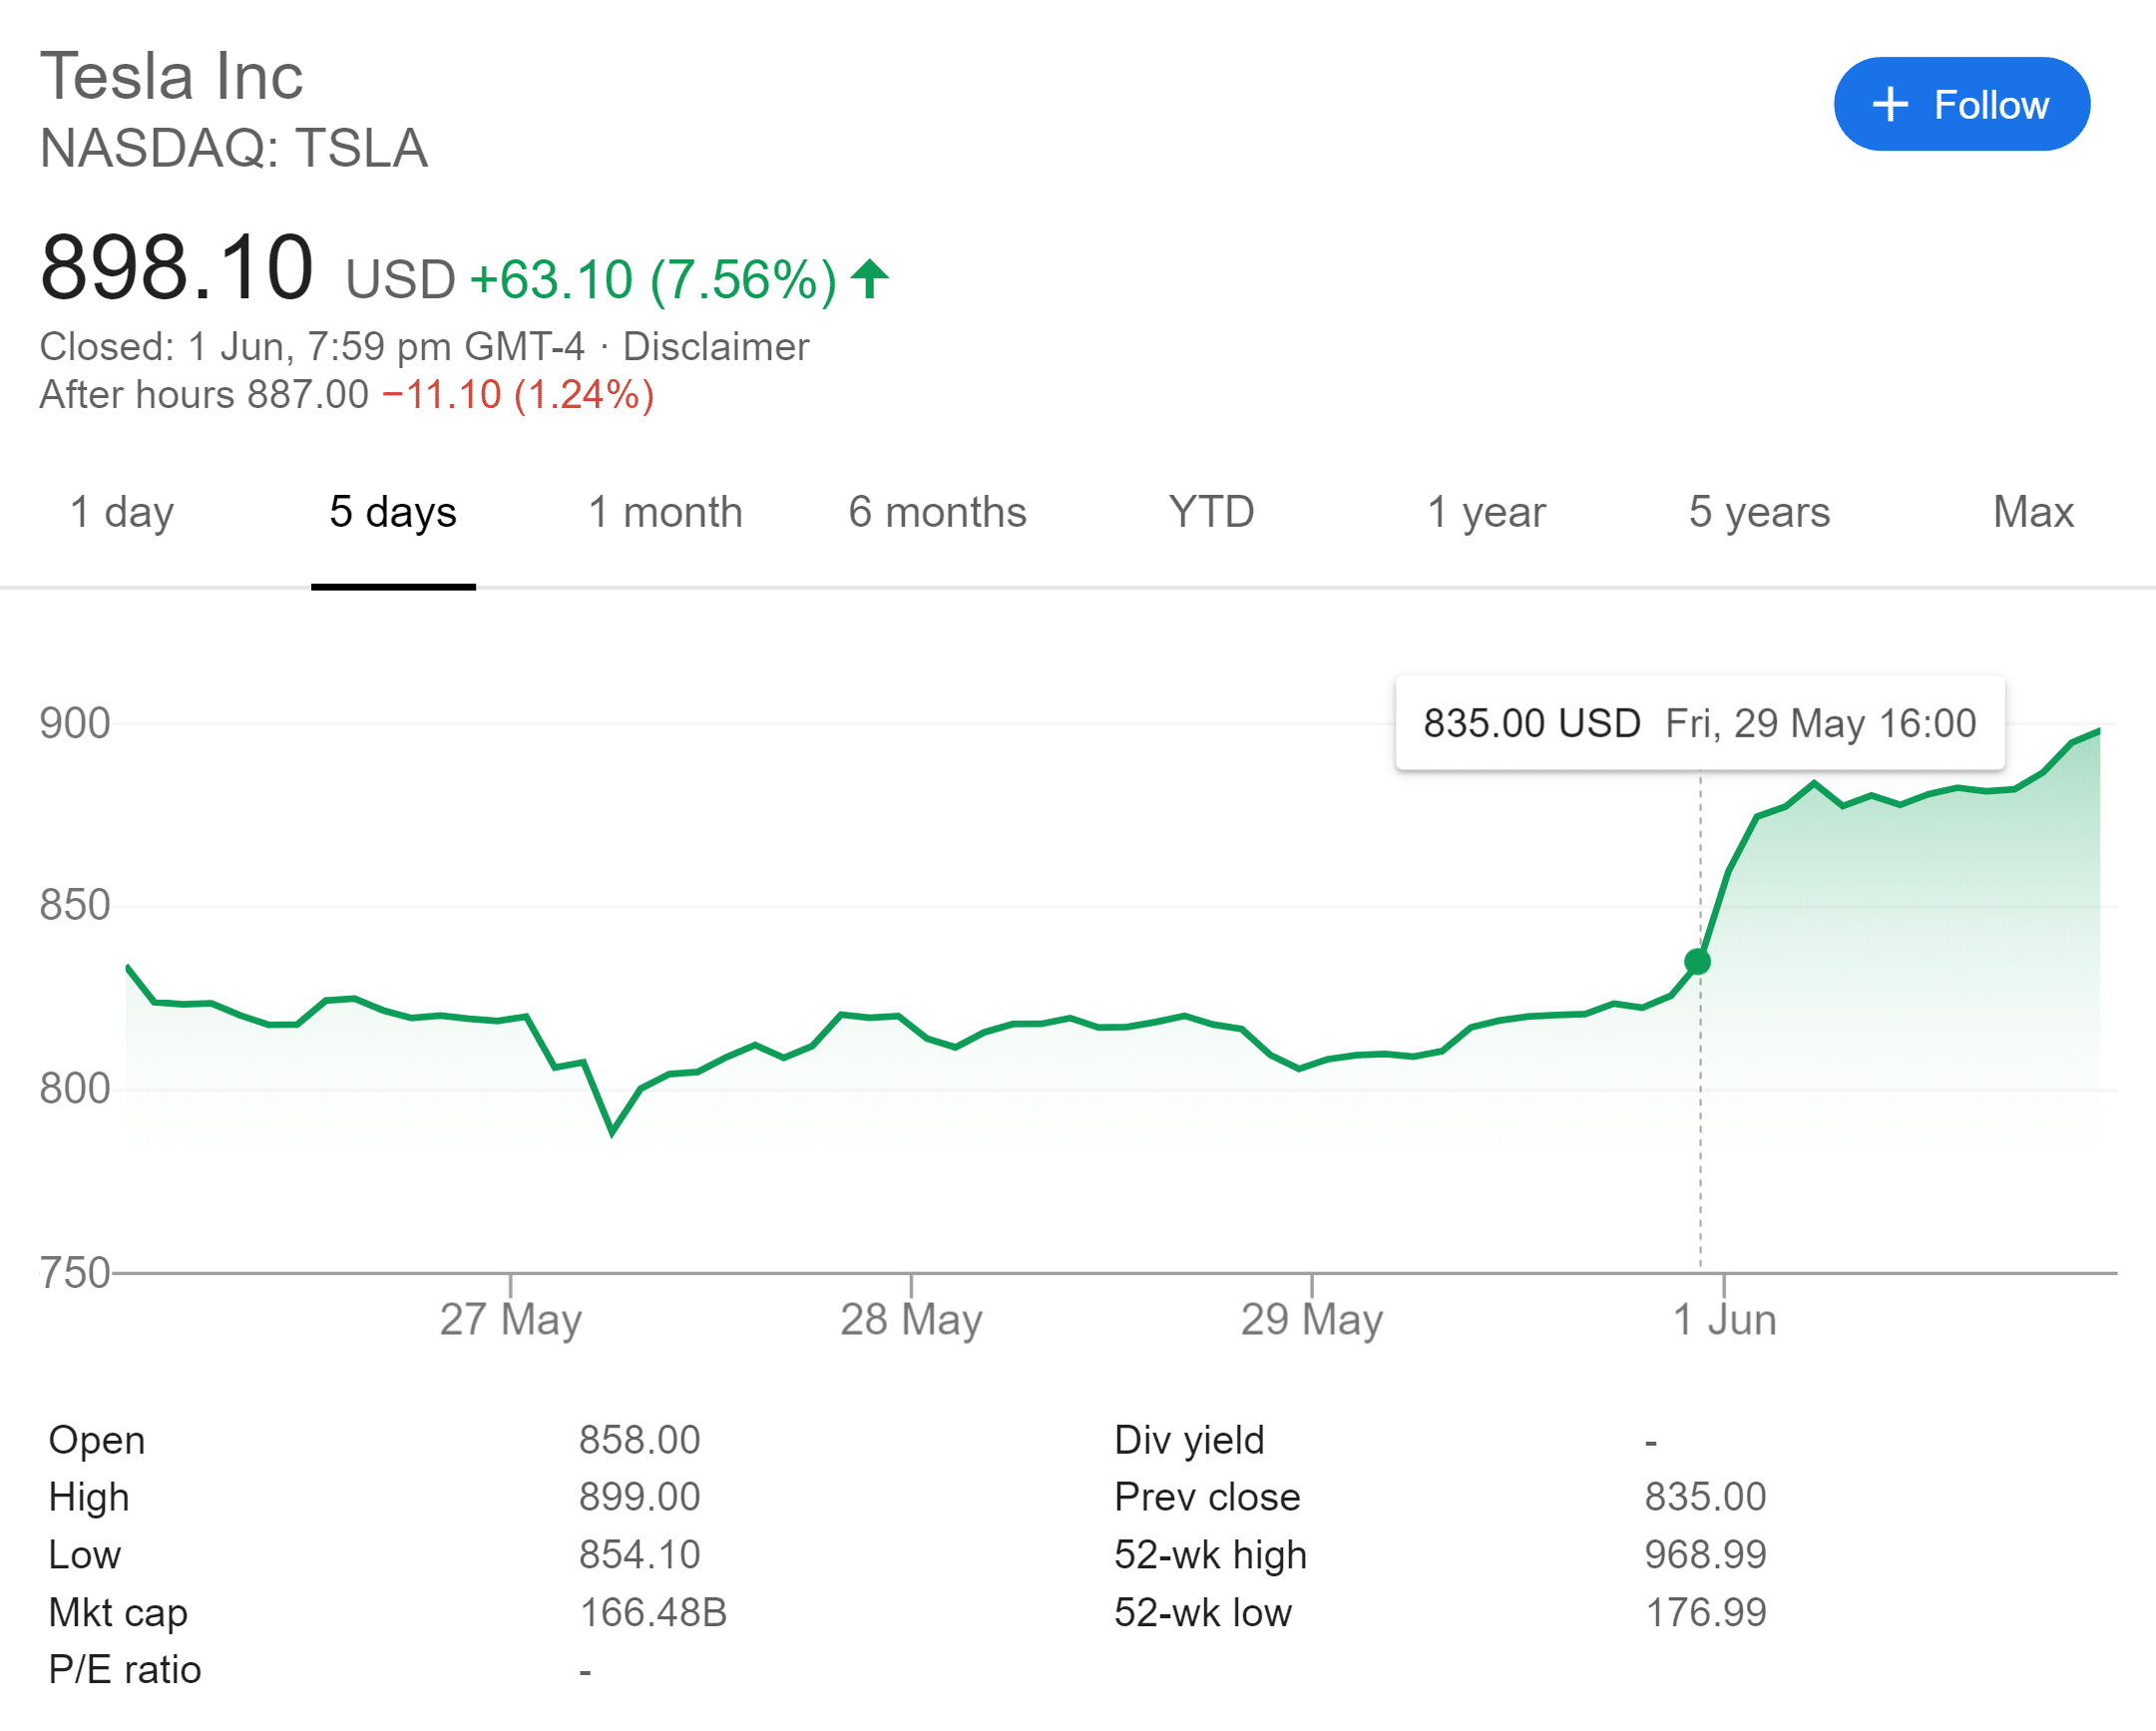2156x1731 pixels.
Task: Click the Open value 858.00
Action: coord(640,1440)
